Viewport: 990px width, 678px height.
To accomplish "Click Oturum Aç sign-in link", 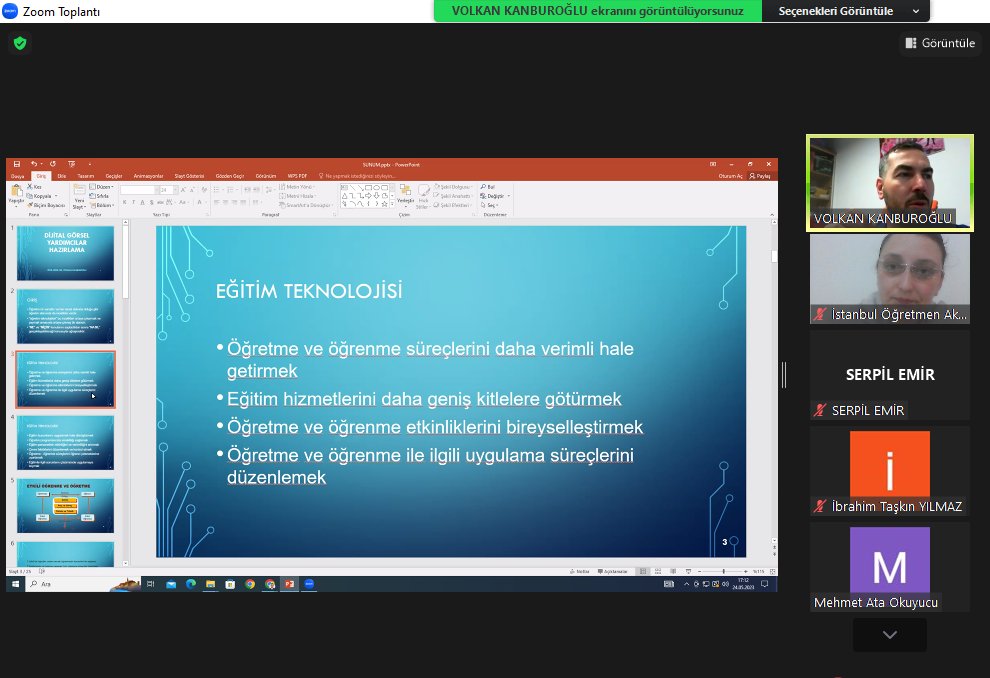I will click(731, 176).
